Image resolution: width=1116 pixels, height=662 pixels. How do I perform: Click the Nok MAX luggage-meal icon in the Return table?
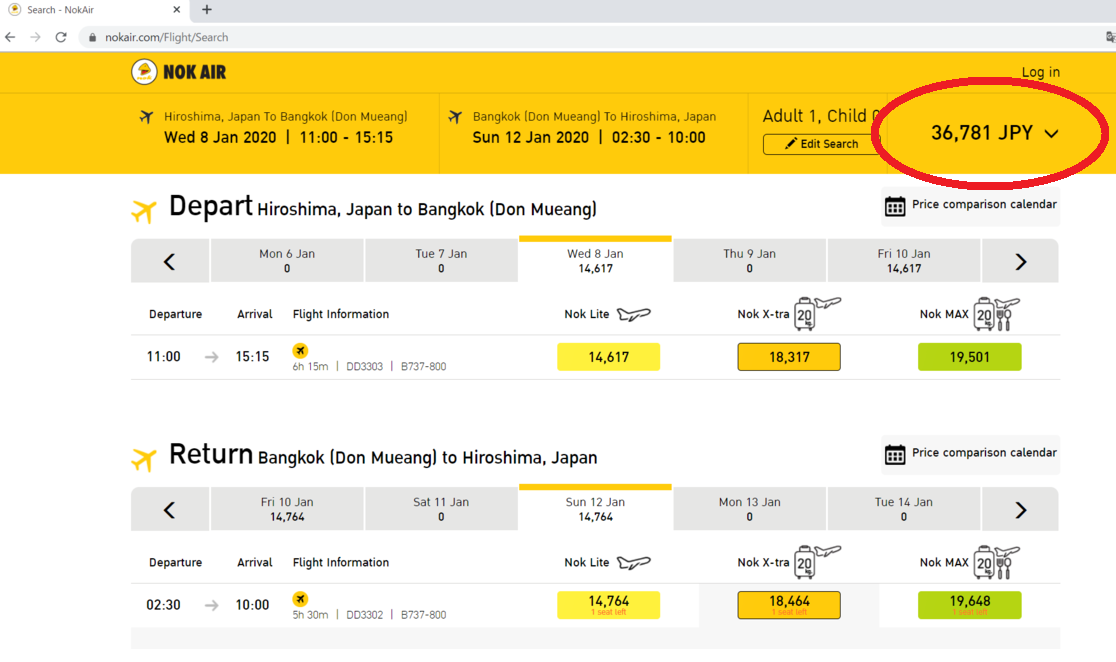(997, 562)
